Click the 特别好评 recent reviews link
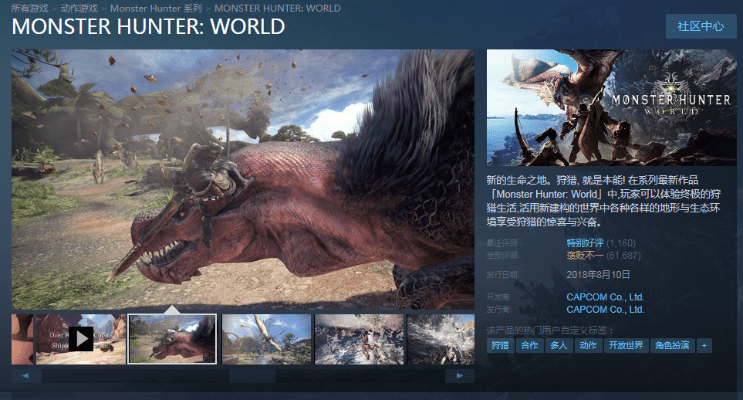 click(x=586, y=243)
